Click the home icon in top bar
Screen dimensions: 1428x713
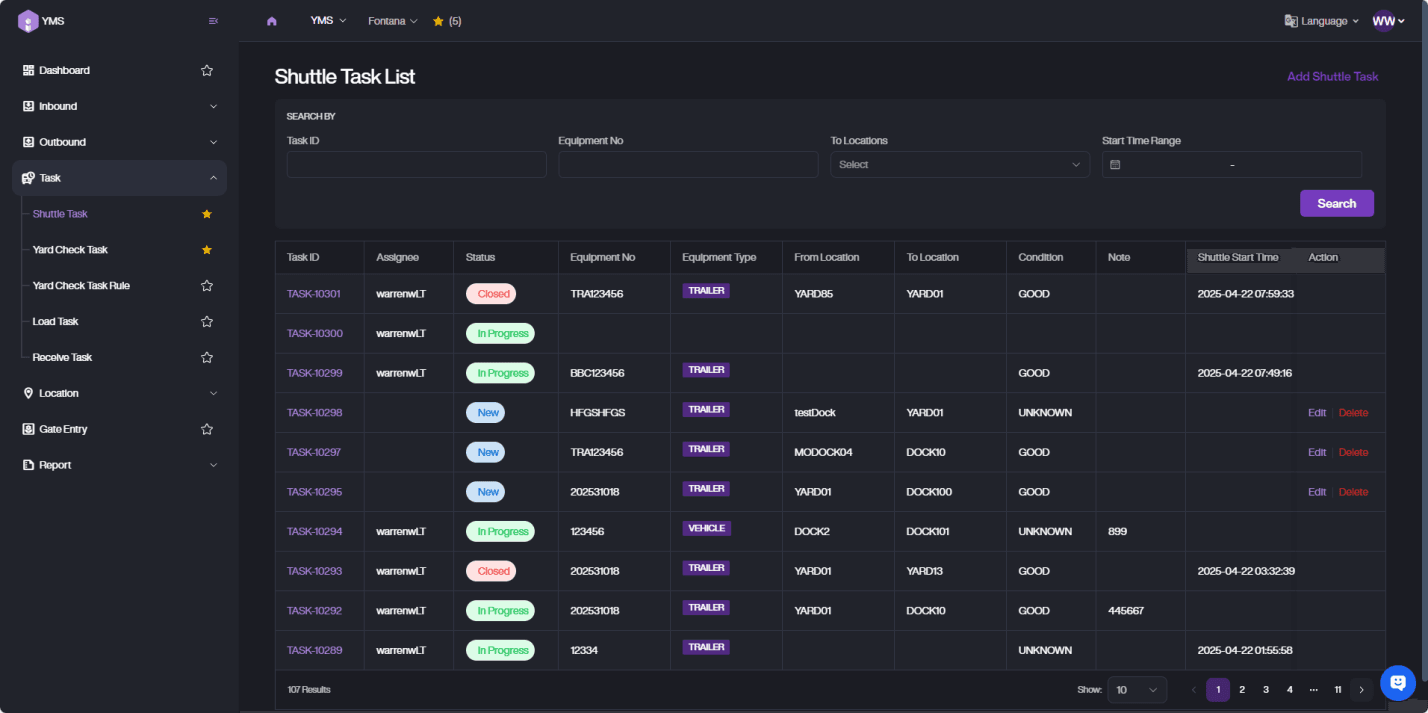272,21
